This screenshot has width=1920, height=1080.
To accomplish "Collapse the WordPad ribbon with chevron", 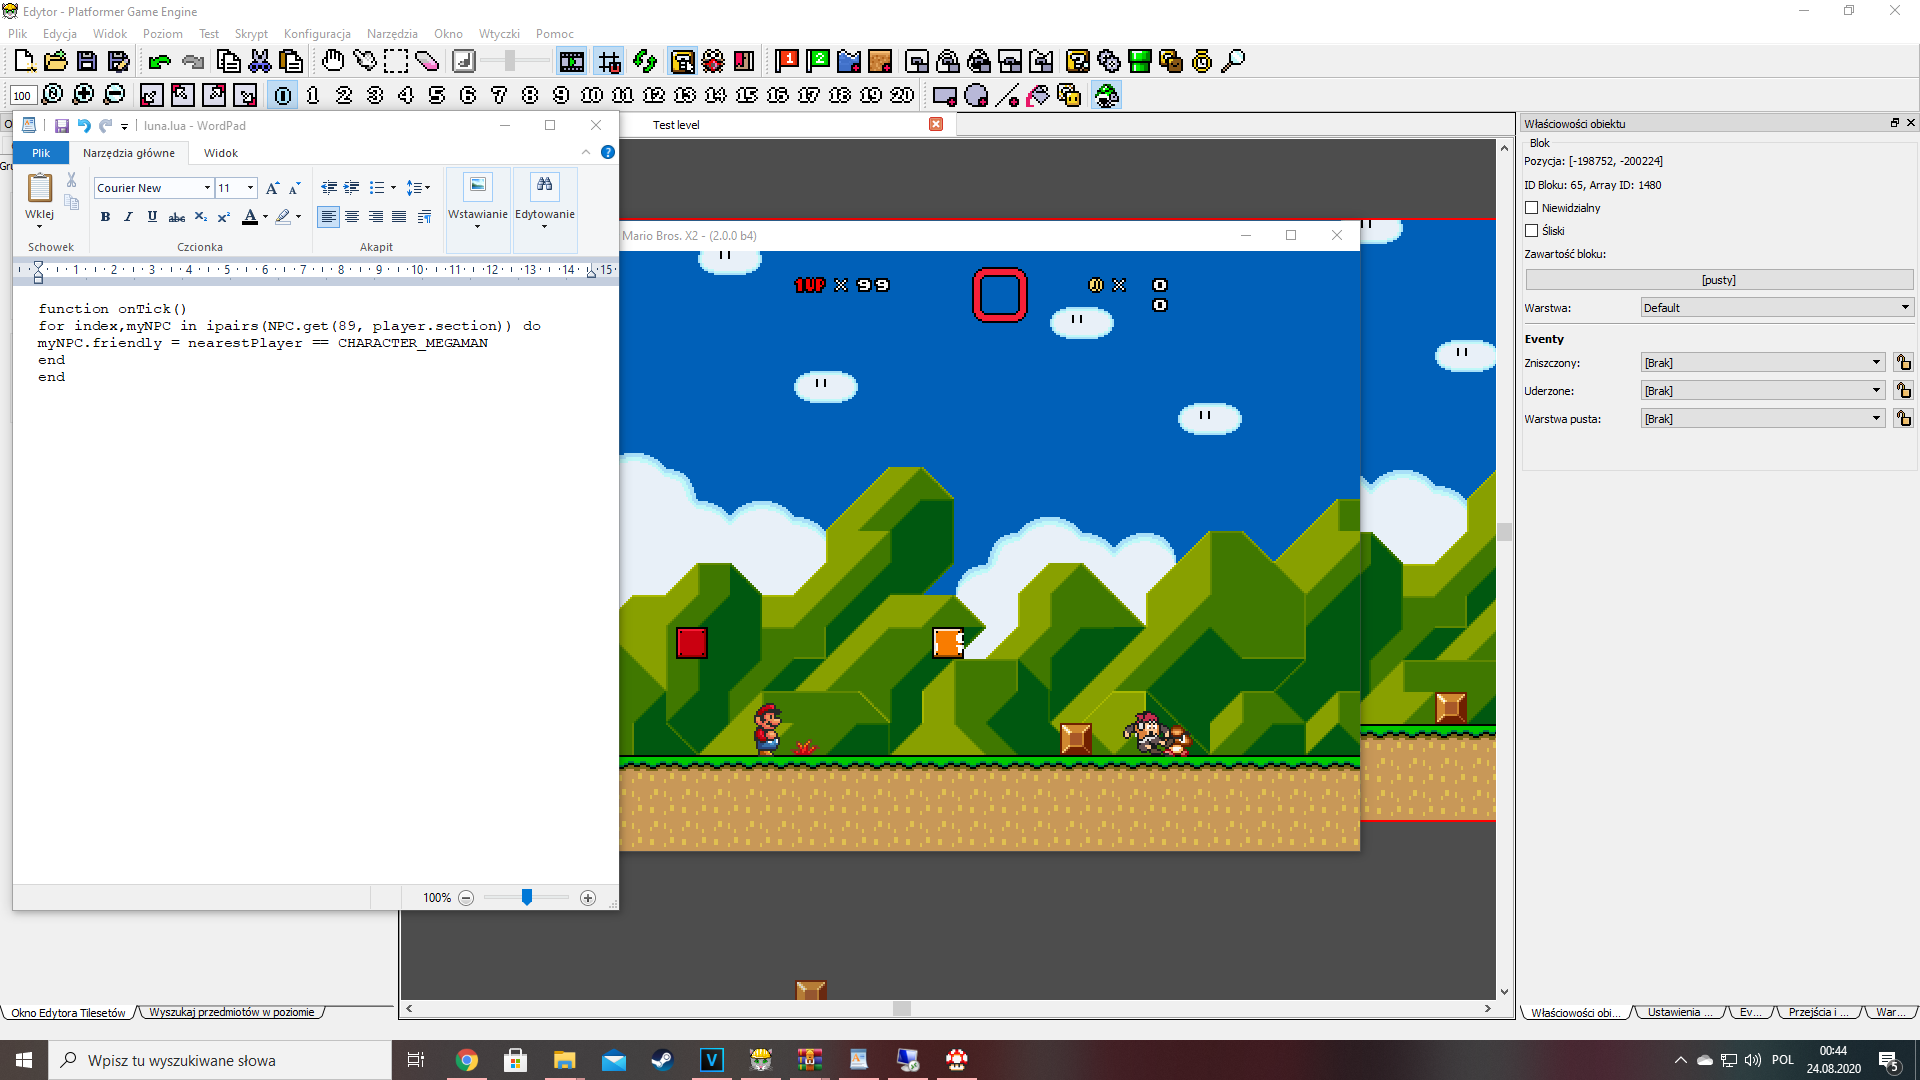I will tap(586, 152).
